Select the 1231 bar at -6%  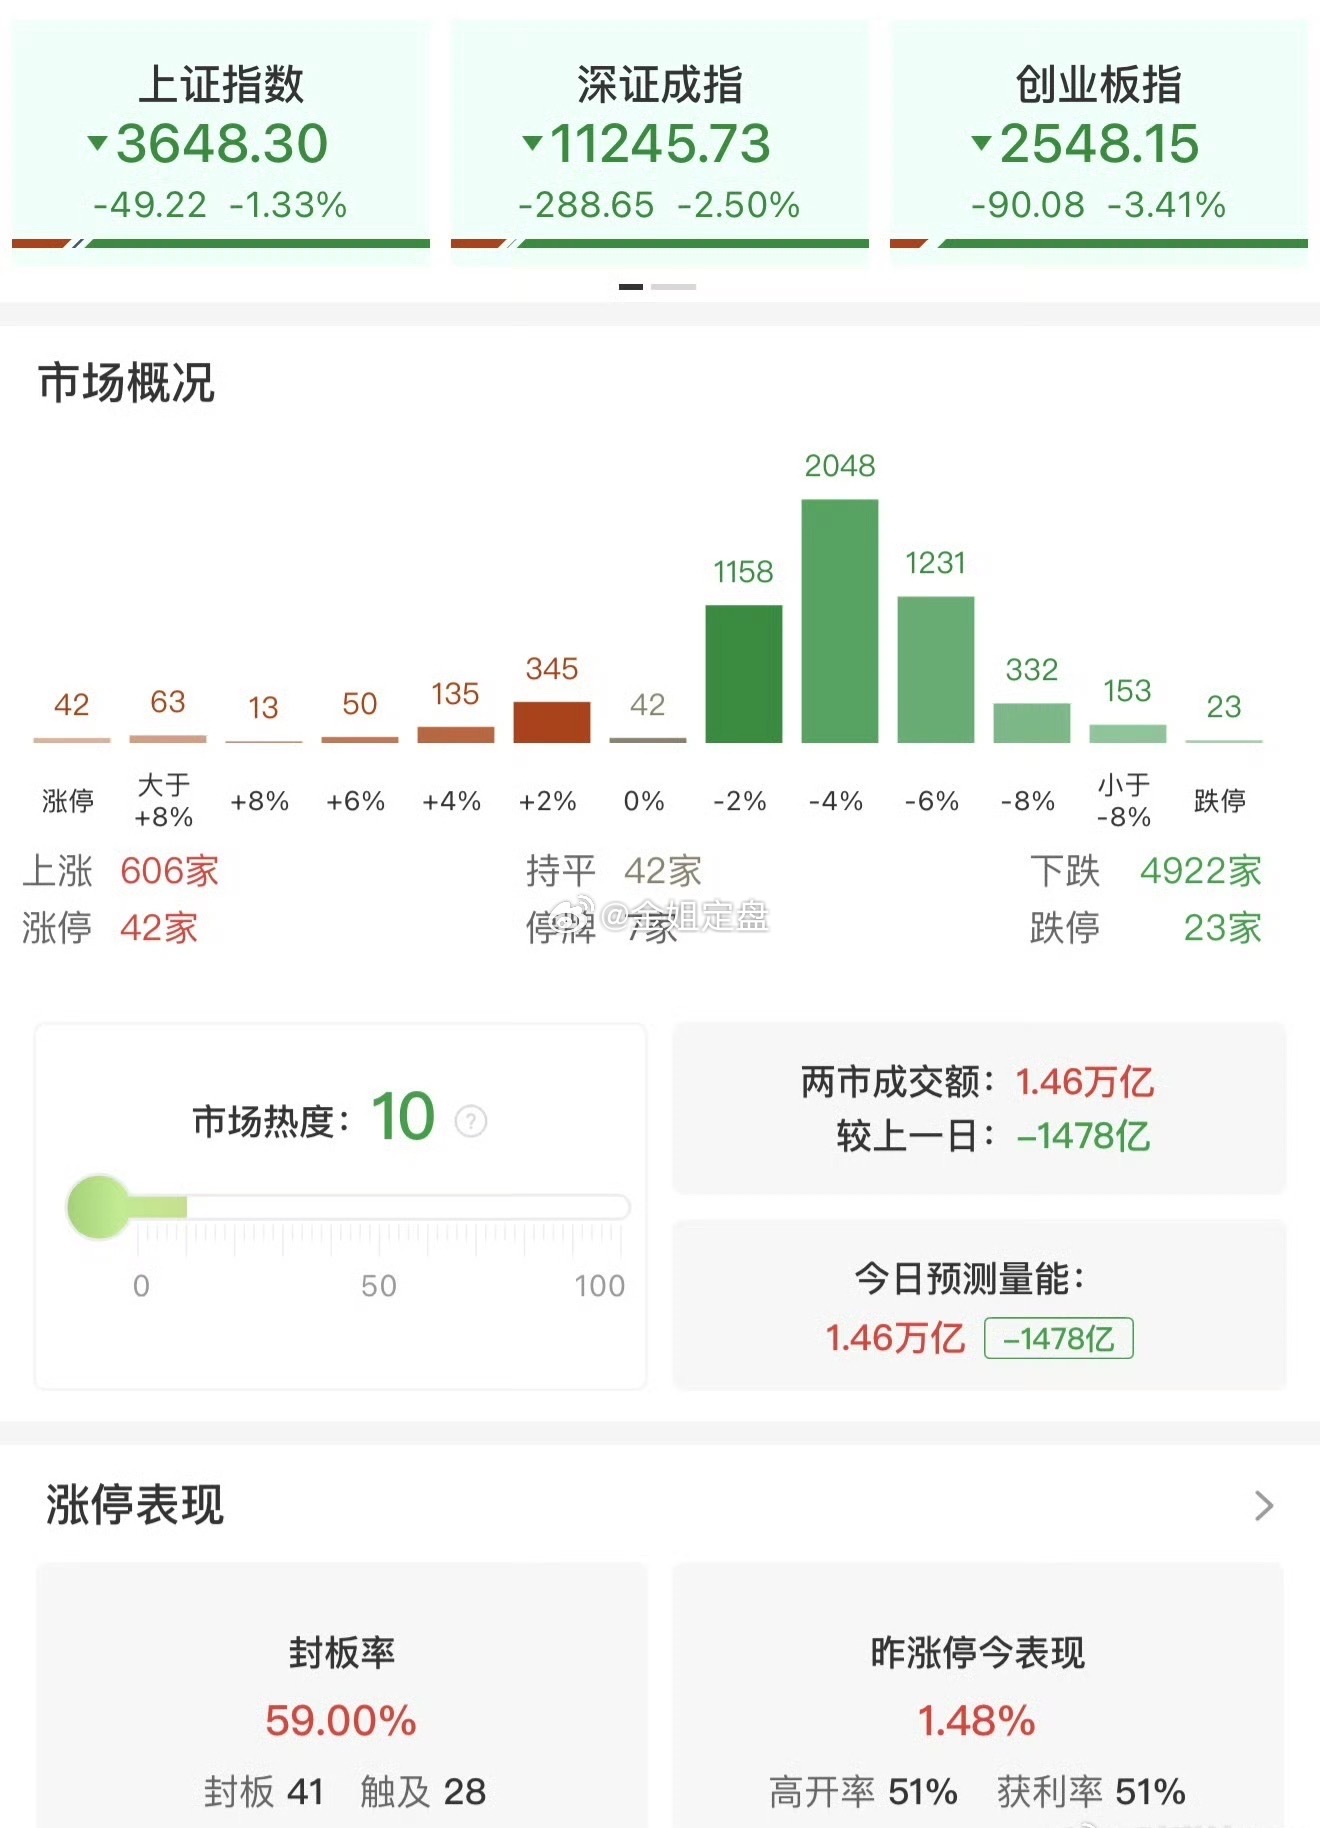pyautogui.click(x=936, y=670)
